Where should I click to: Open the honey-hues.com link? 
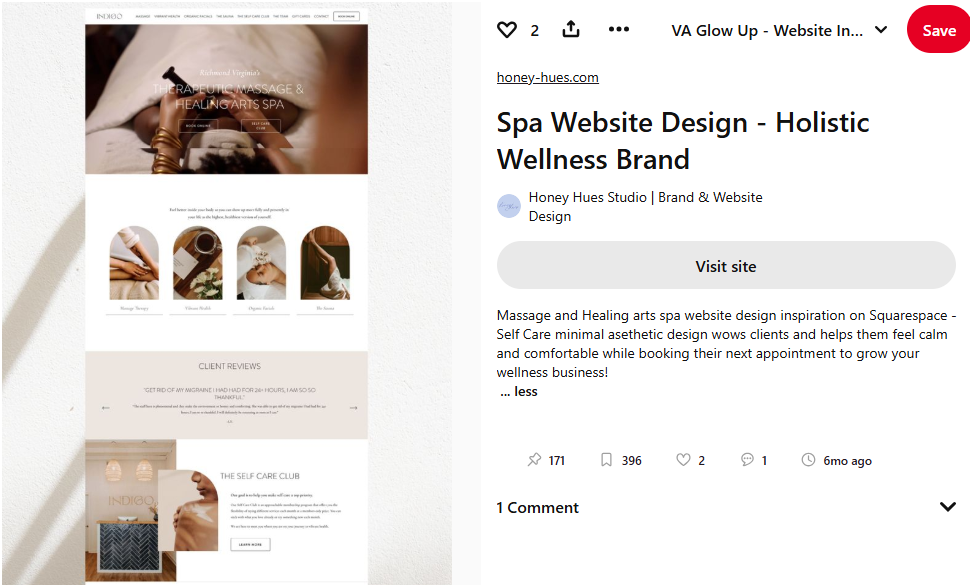click(547, 77)
